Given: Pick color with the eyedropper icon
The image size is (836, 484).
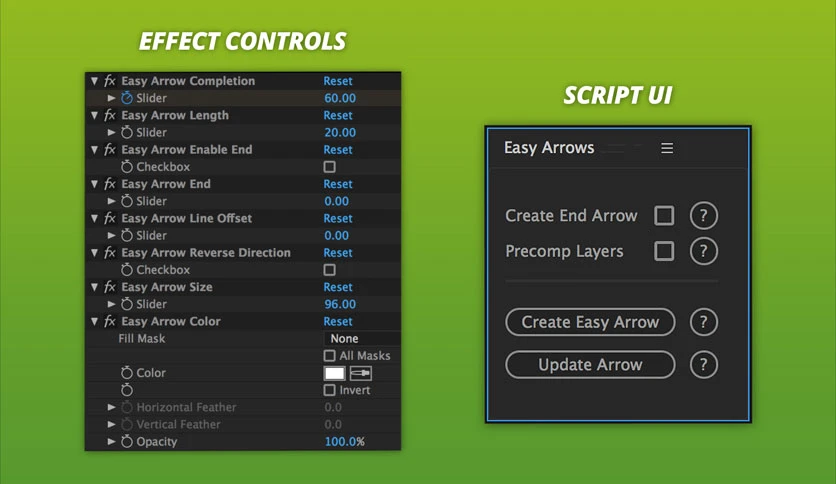Looking at the screenshot, I should pyautogui.click(x=360, y=373).
